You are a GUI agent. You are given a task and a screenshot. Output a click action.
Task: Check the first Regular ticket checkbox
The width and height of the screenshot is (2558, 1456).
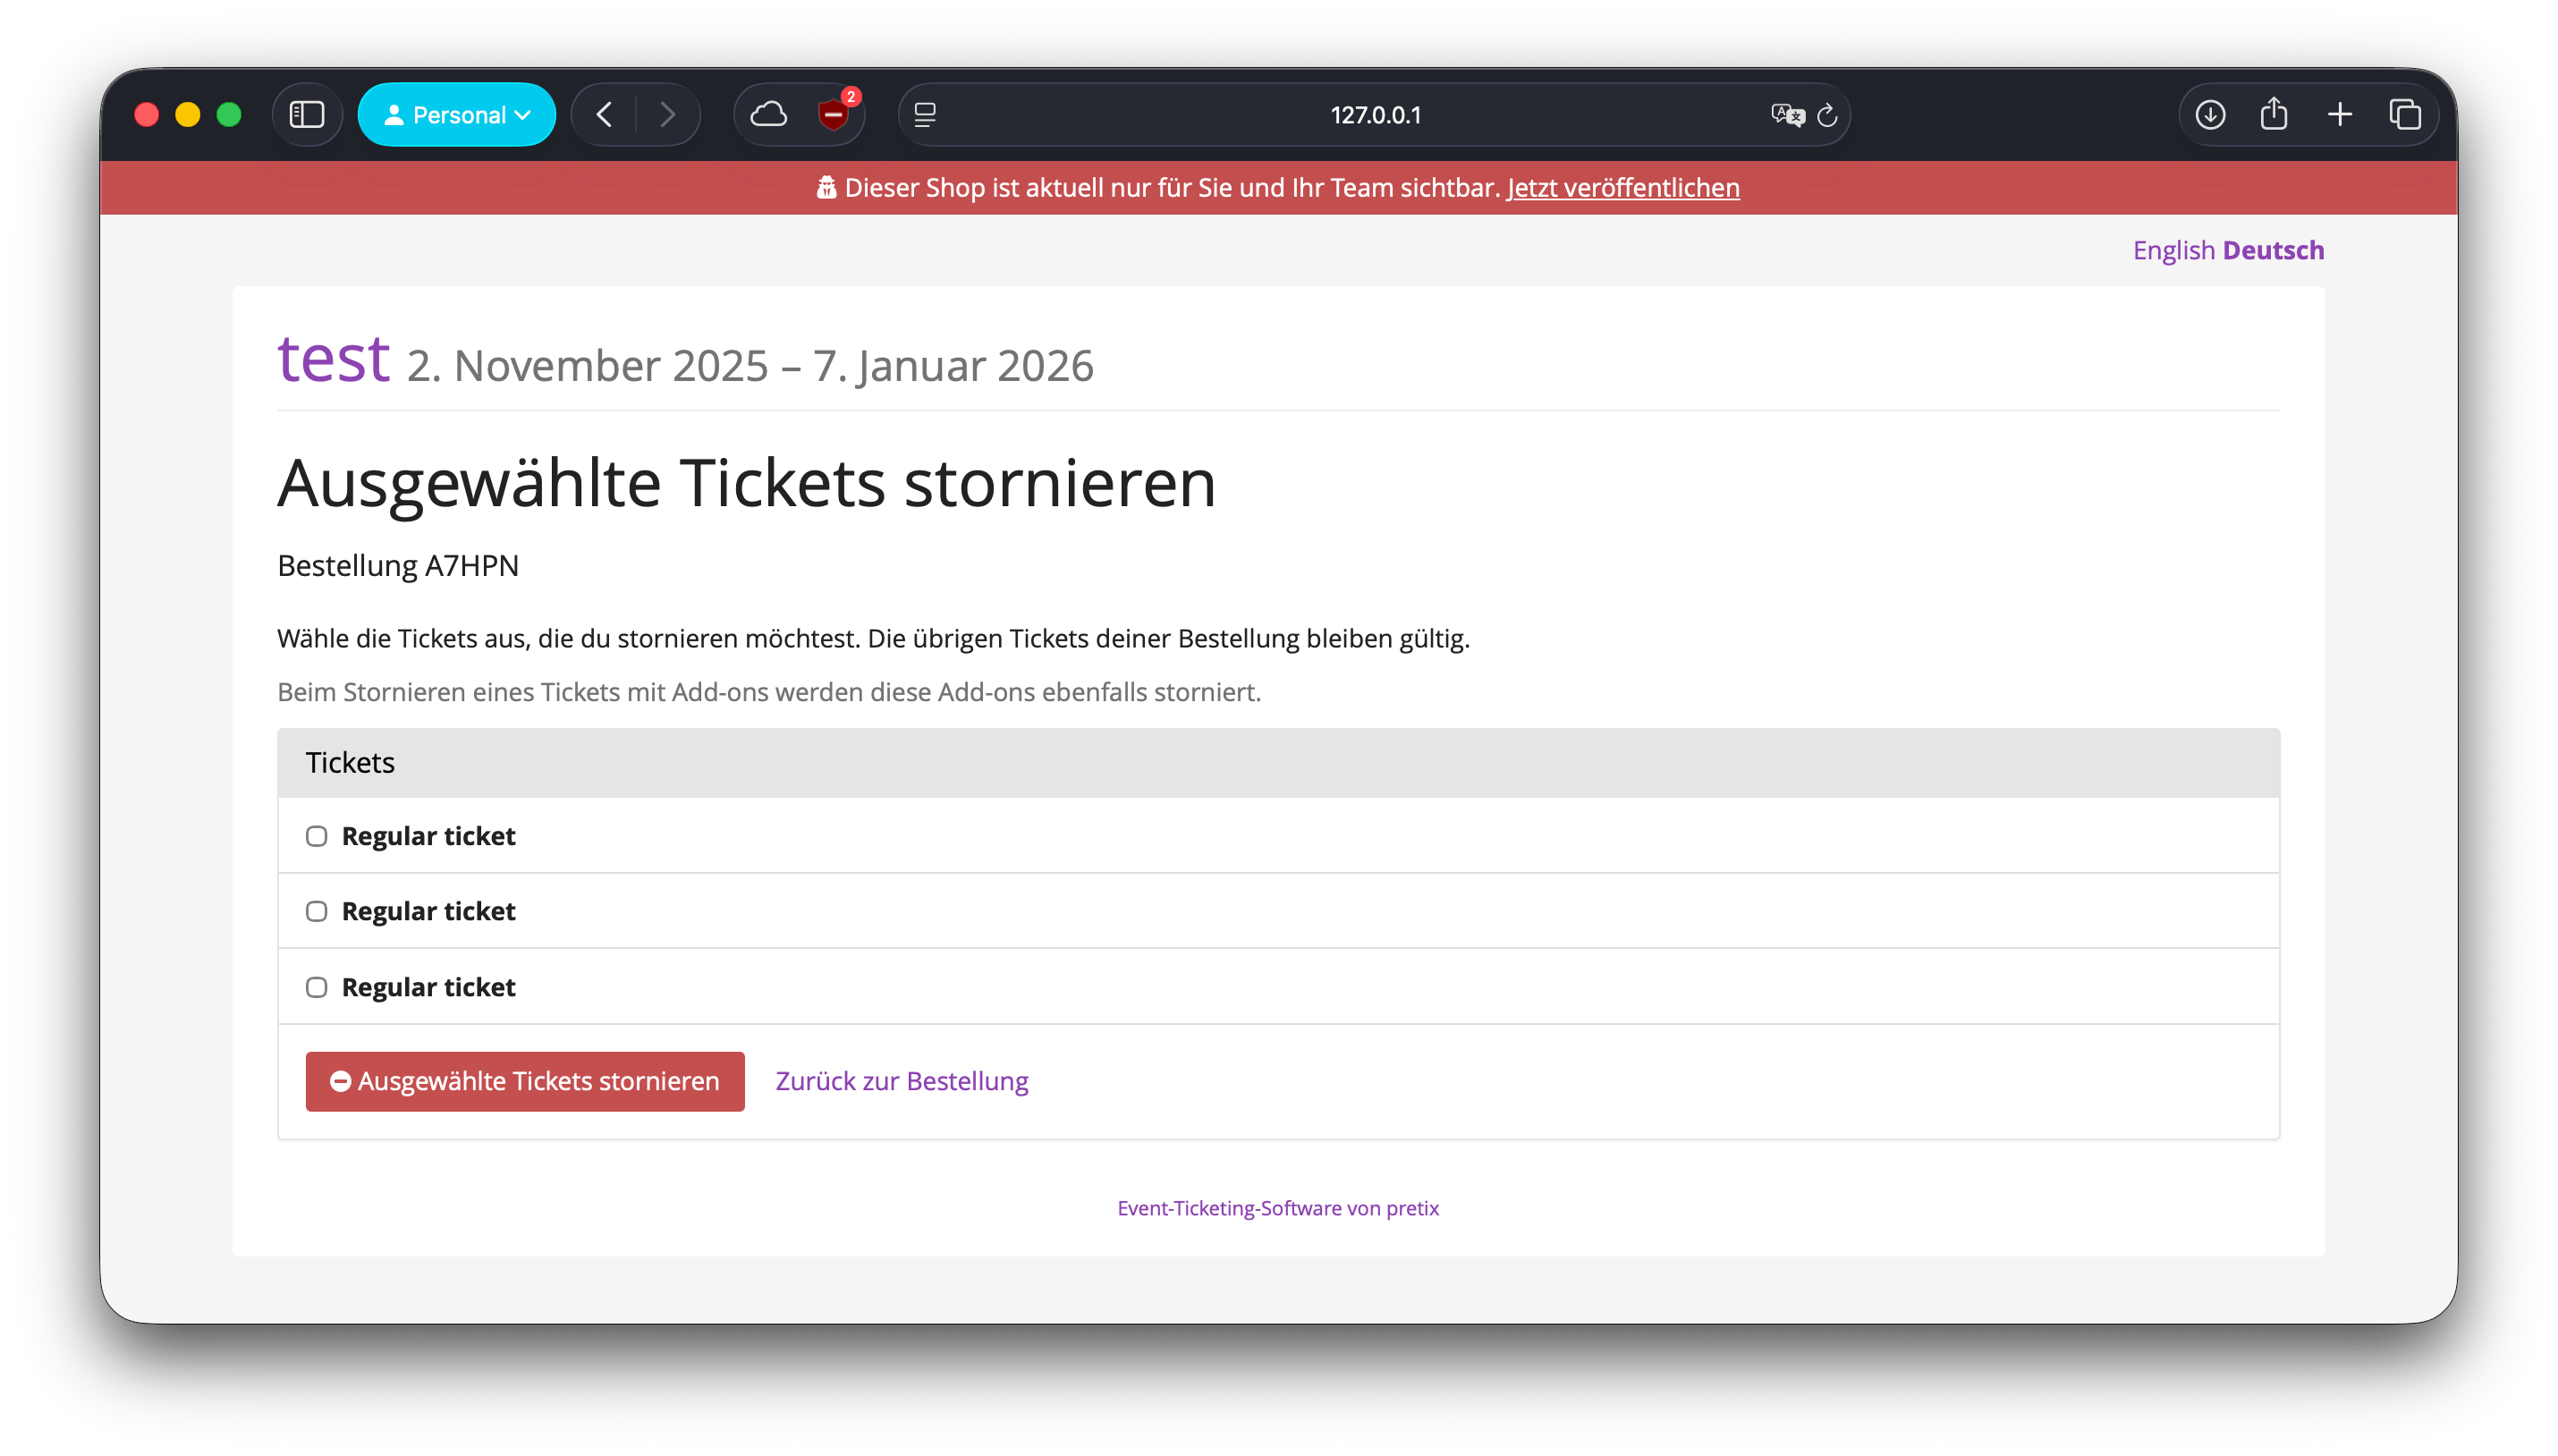(317, 836)
